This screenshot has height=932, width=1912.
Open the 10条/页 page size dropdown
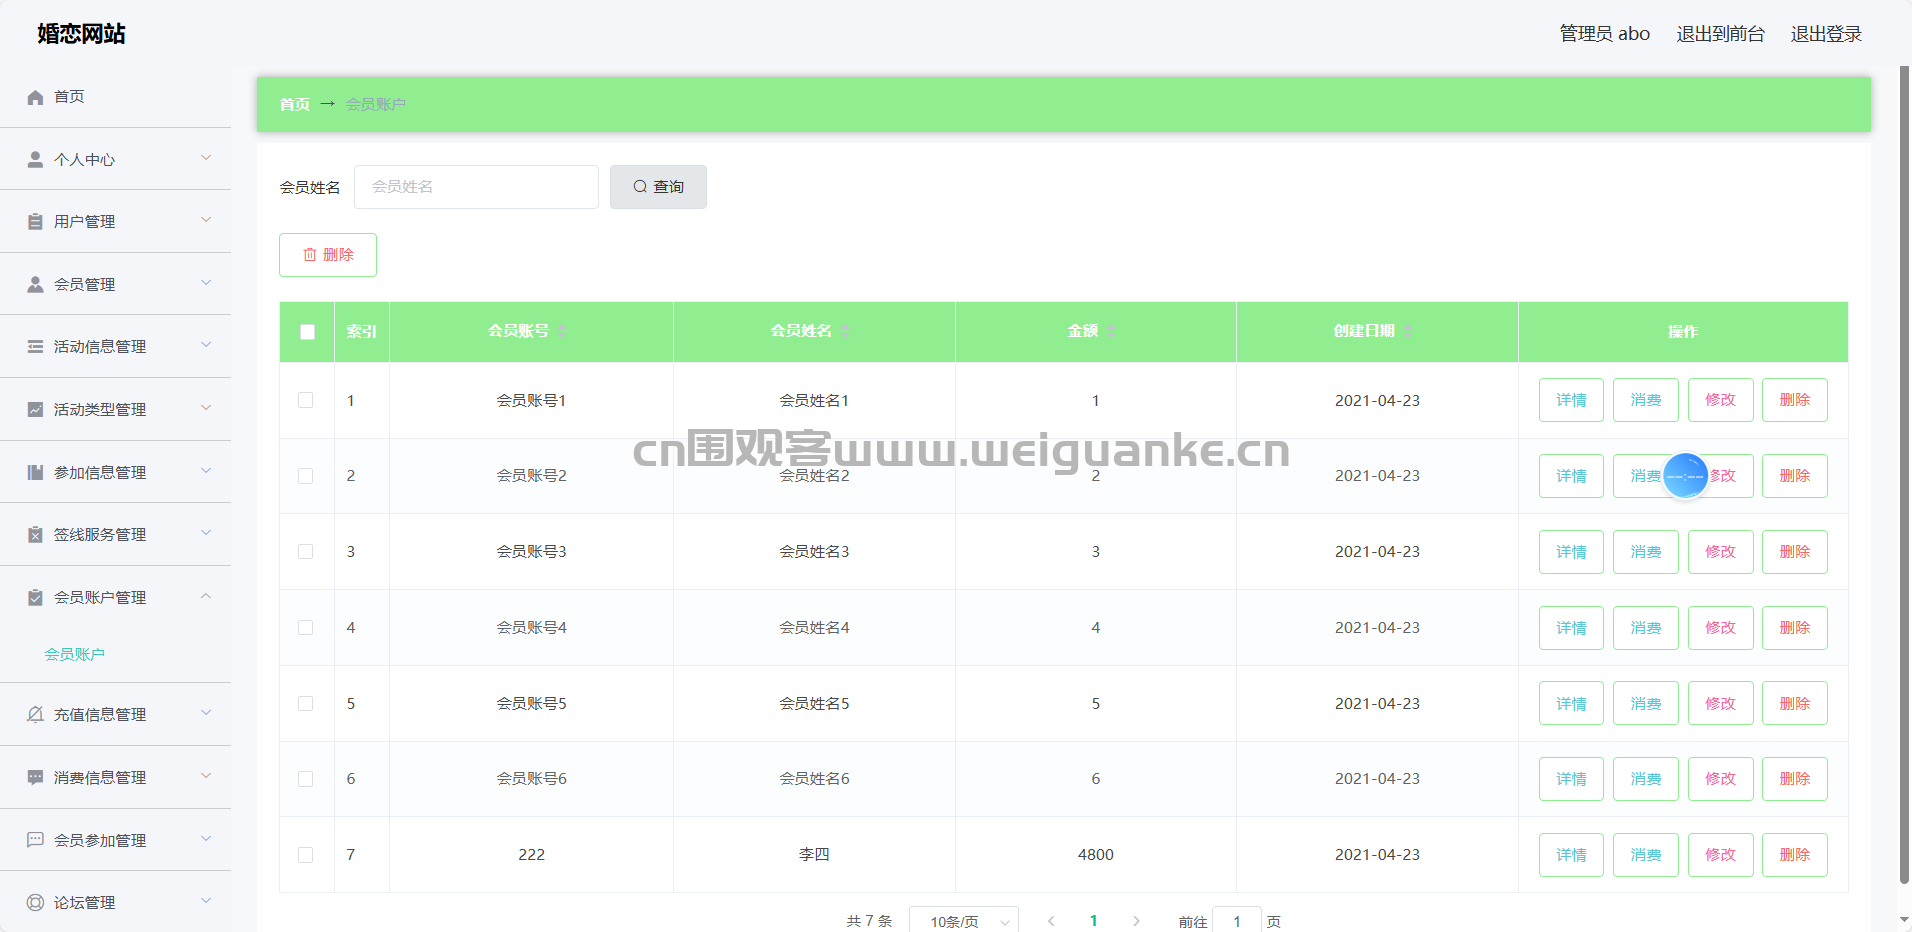963,921
